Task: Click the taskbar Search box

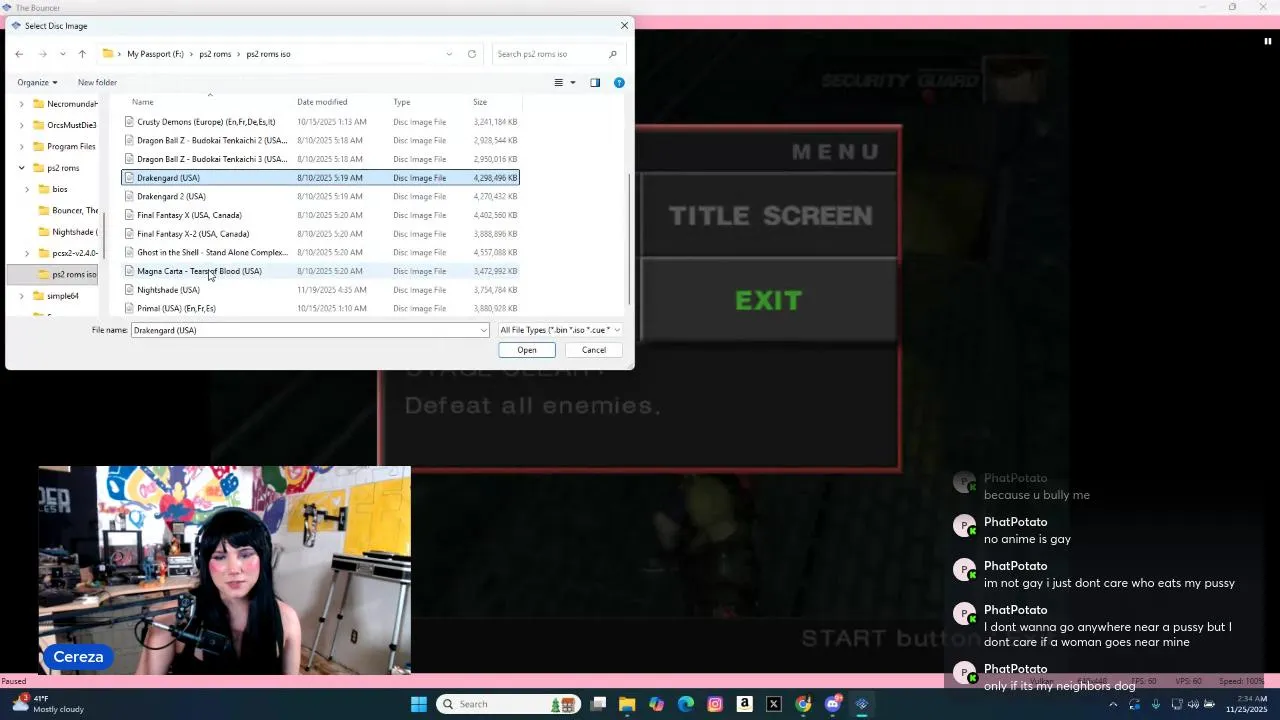Action: [x=510, y=704]
